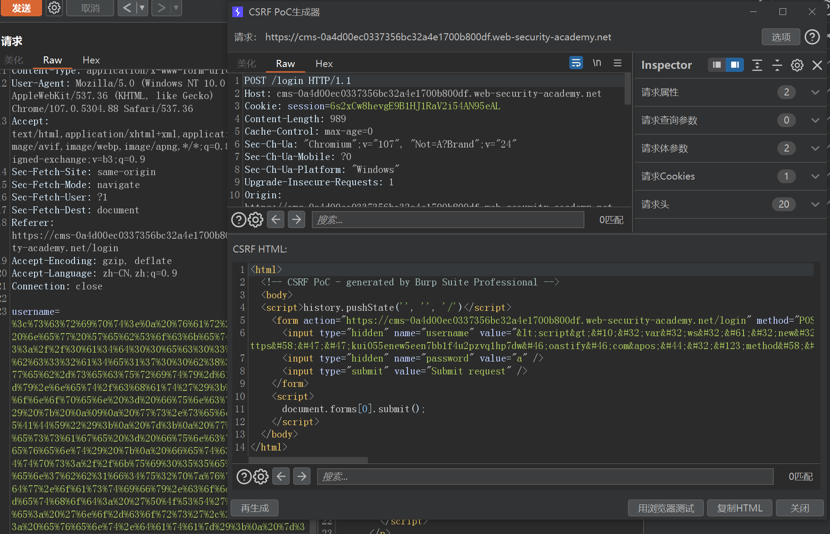Click the orange 发送 send button

tap(21, 8)
